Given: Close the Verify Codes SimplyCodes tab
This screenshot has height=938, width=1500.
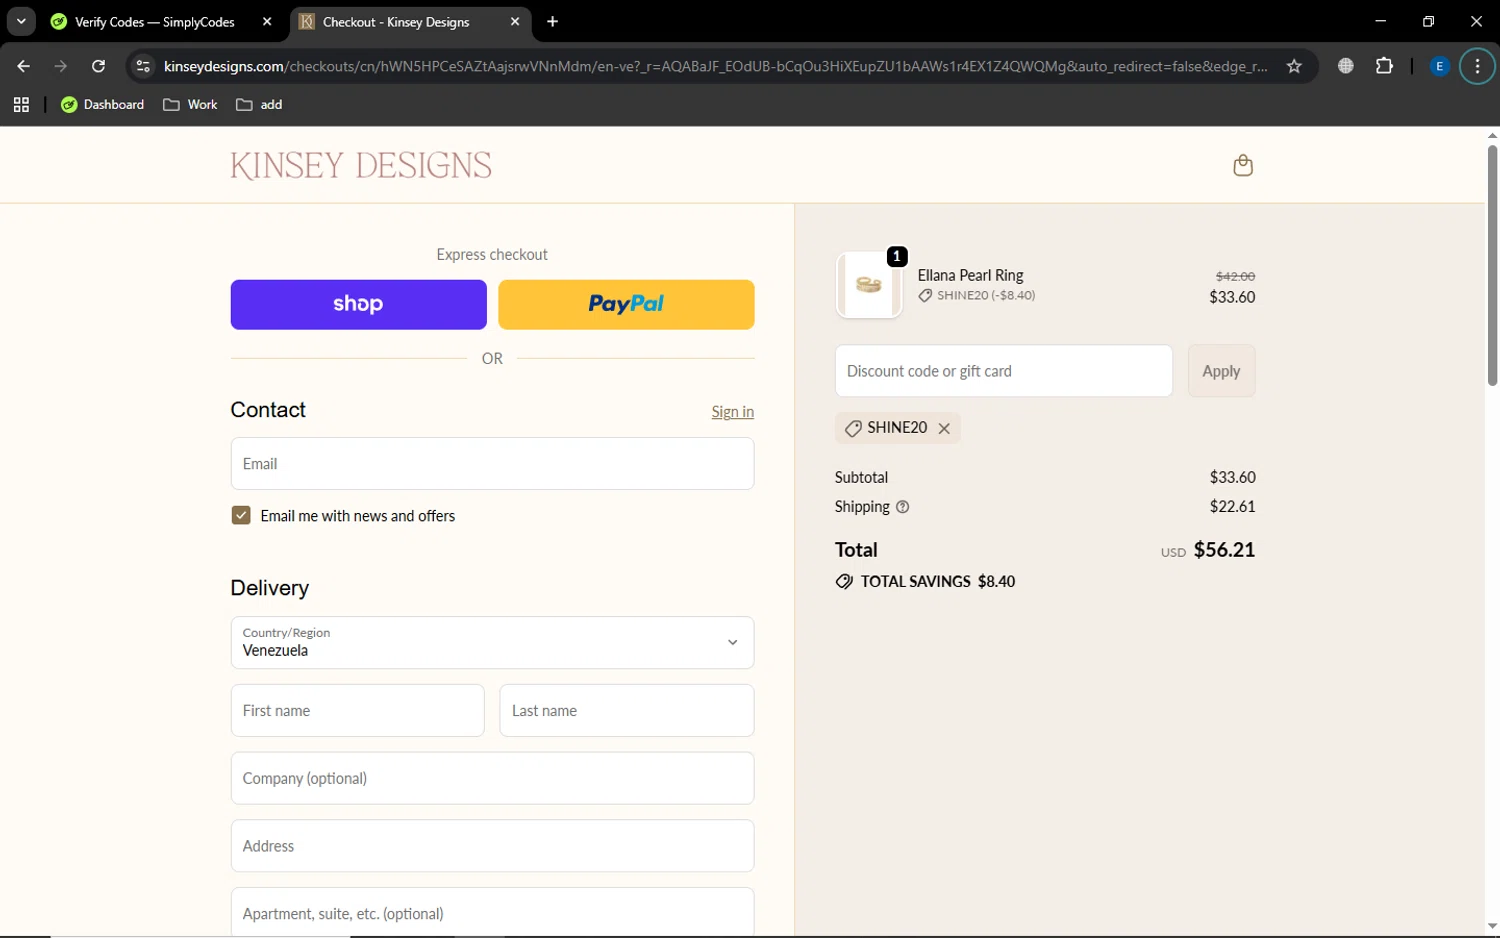Looking at the screenshot, I should 267,21.
